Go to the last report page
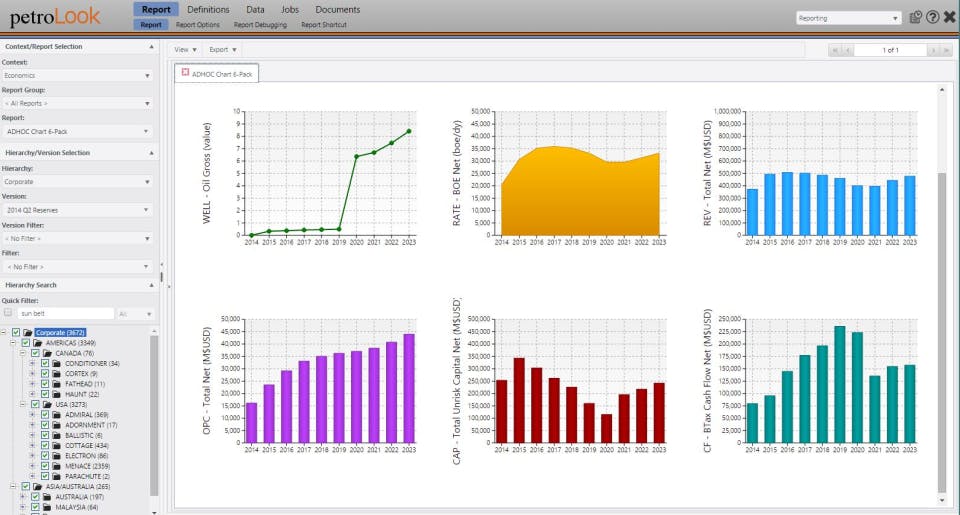 947,50
